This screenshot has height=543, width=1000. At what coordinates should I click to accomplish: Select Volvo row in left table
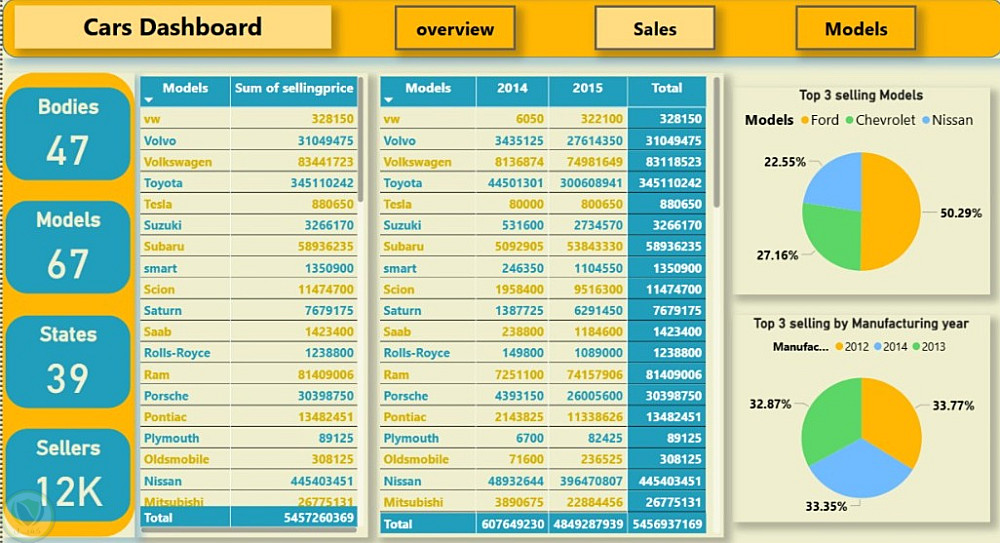pos(249,140)
